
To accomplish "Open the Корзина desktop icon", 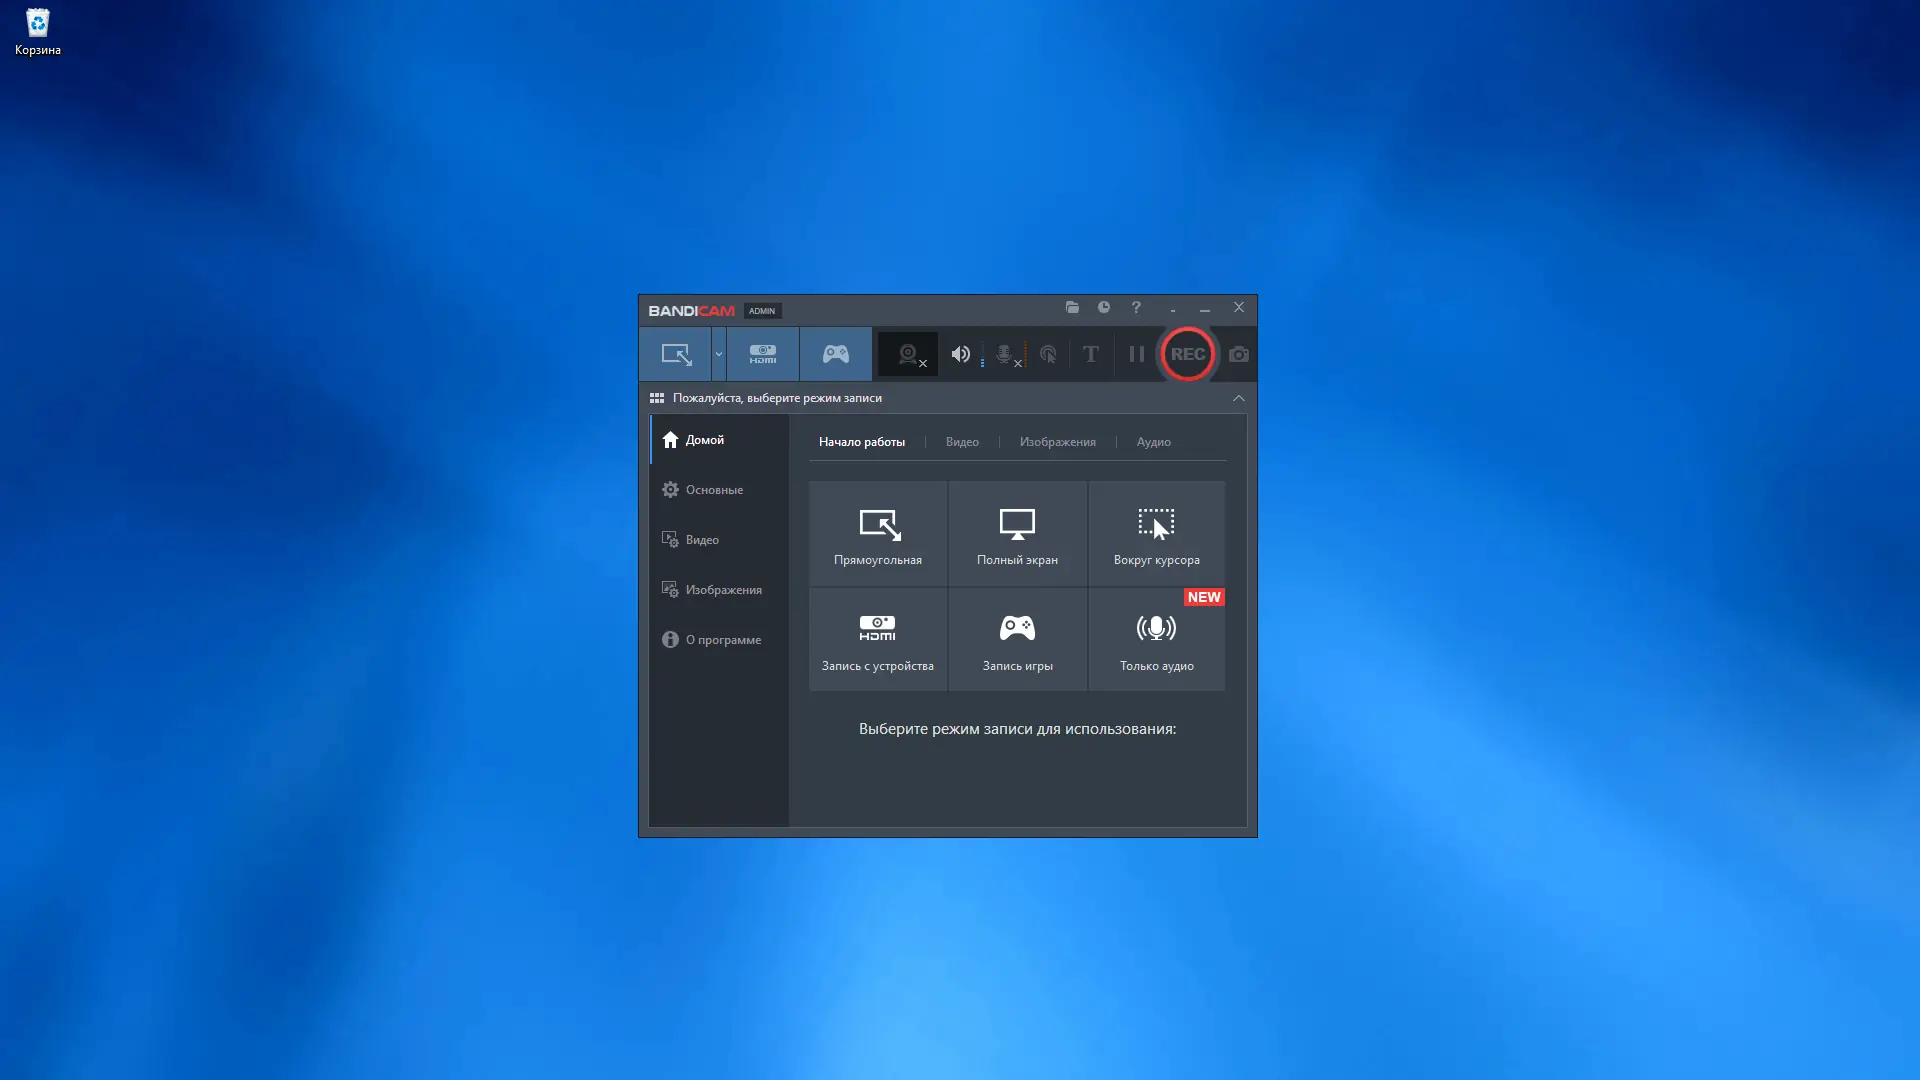I will (x=38, y=30).
